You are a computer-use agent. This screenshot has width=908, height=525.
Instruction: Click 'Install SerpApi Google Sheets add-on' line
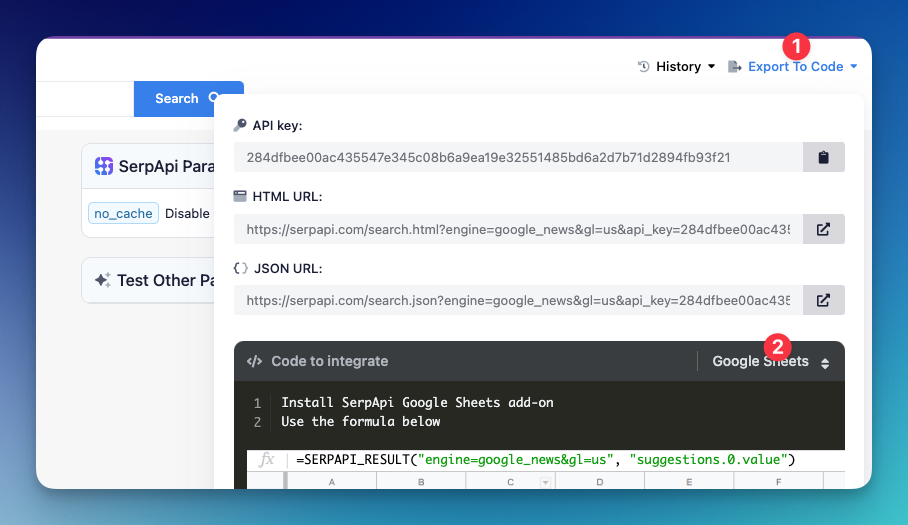point(418,402)
